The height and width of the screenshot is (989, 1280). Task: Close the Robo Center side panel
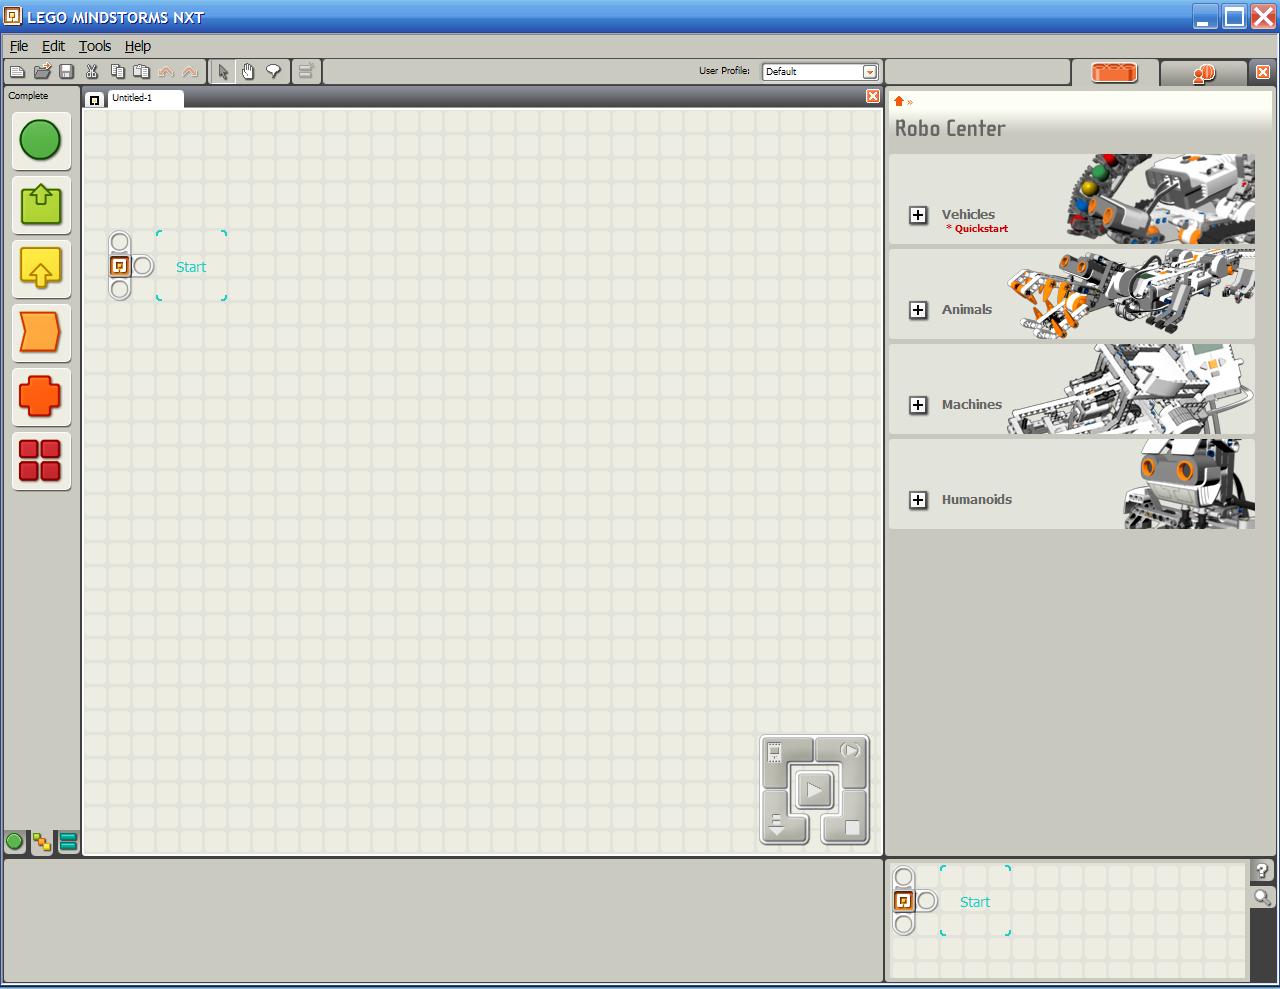click(1263, 72)
